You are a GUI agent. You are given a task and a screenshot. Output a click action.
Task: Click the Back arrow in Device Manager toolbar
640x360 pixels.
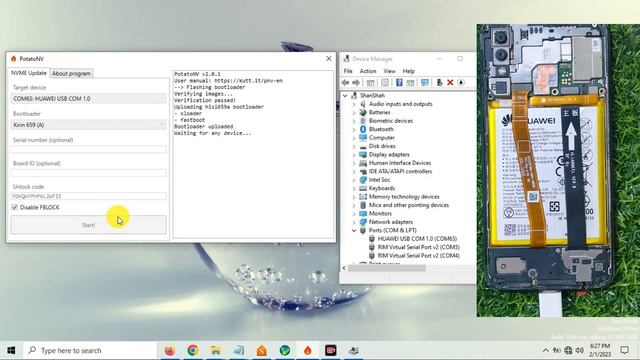pos(345,83)
